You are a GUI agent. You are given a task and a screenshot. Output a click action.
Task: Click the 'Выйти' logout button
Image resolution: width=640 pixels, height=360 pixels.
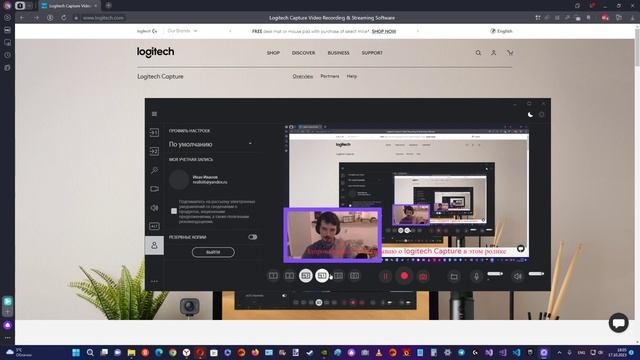(213, 252)
